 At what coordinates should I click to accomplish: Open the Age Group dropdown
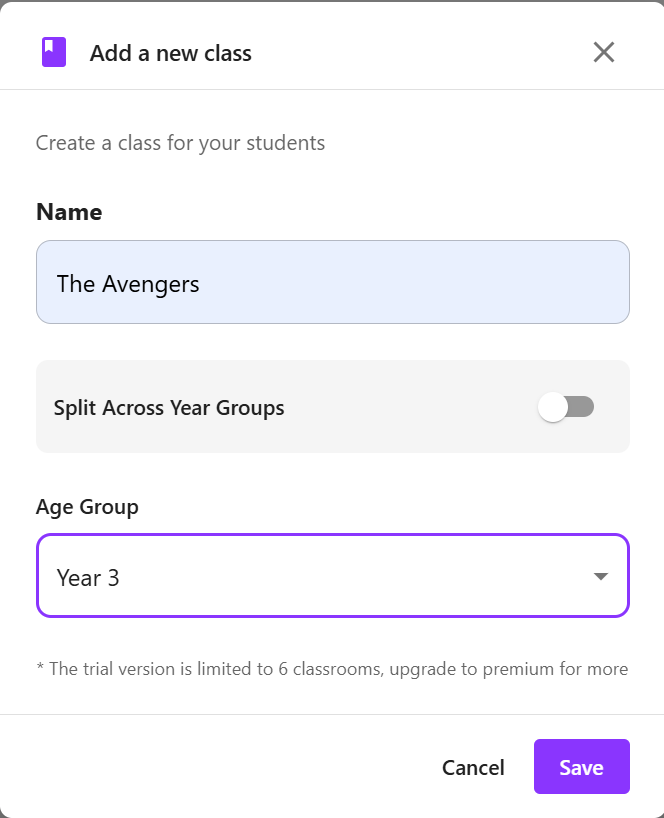pyautogui.click(x=332, y=576)
